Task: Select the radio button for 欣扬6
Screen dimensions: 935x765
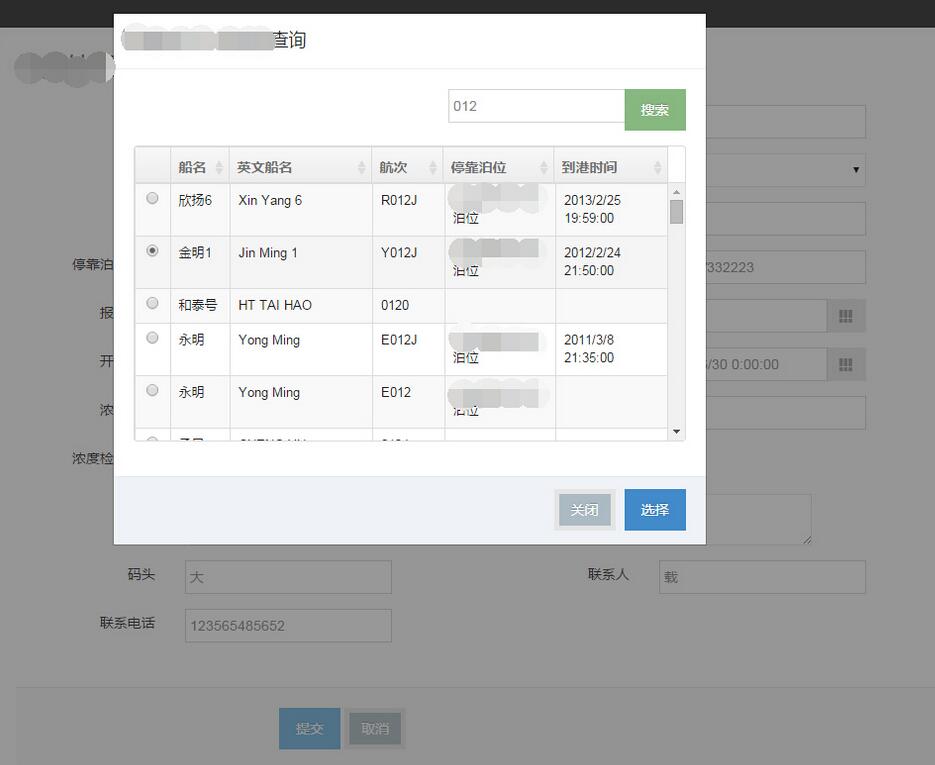Action: tap(152, 199)
